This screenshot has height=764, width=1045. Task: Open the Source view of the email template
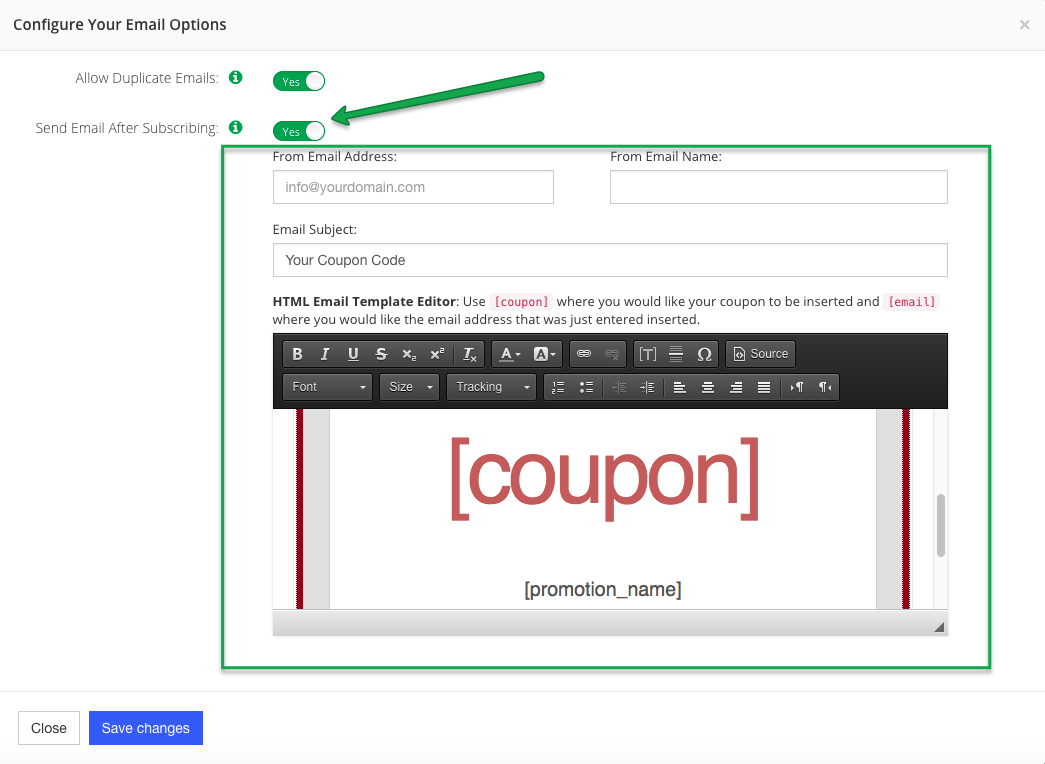[x=760, y=353]
